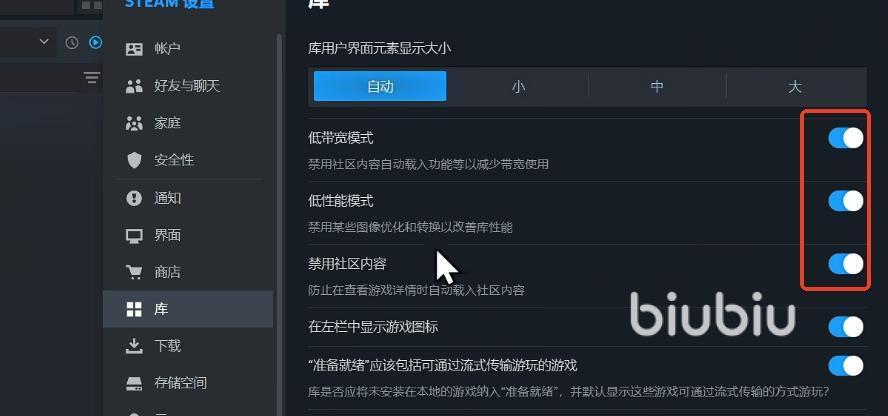Expand the dropdown chevron at top left
The image size is (888, 416).
point(44,41)
